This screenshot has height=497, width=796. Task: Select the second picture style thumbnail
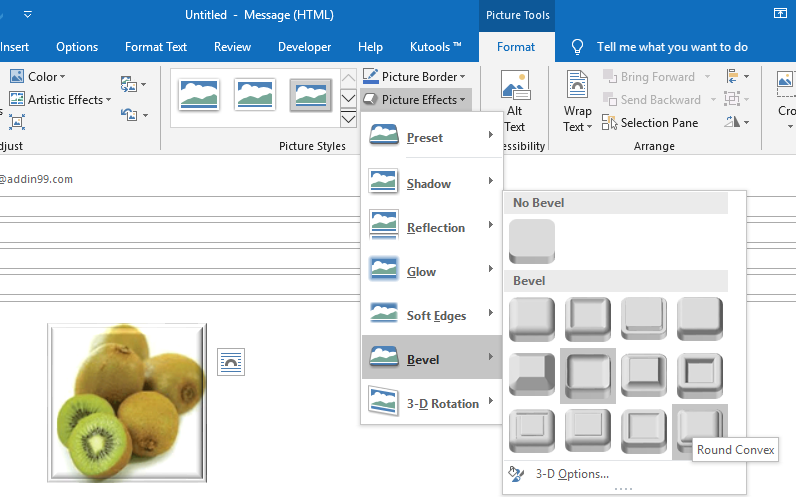255,94
